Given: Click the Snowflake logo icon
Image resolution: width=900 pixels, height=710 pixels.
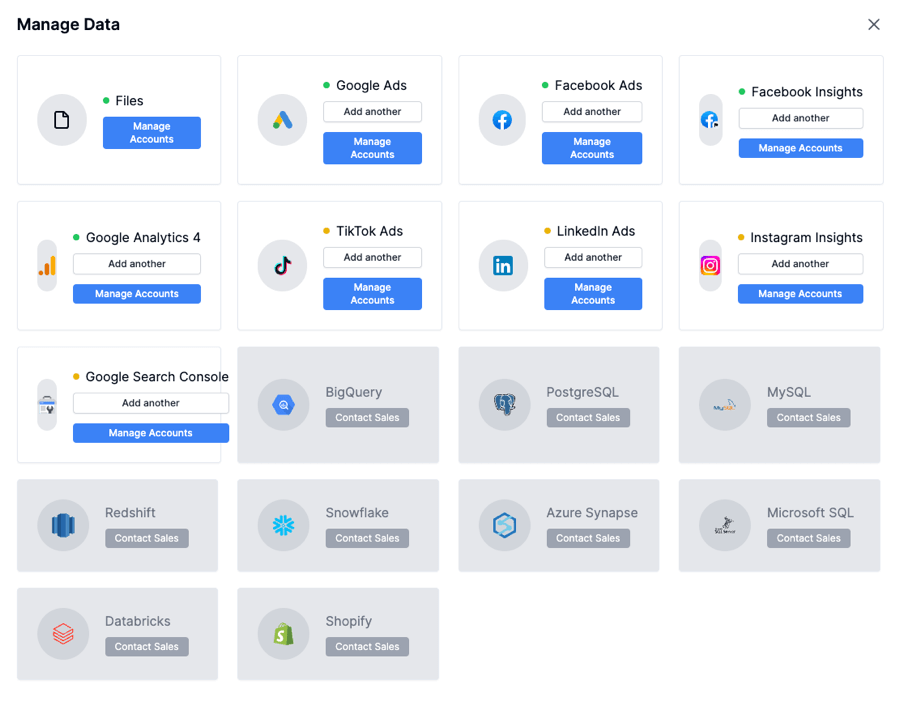Looking at the screenshot, I should tap(283, 525).
